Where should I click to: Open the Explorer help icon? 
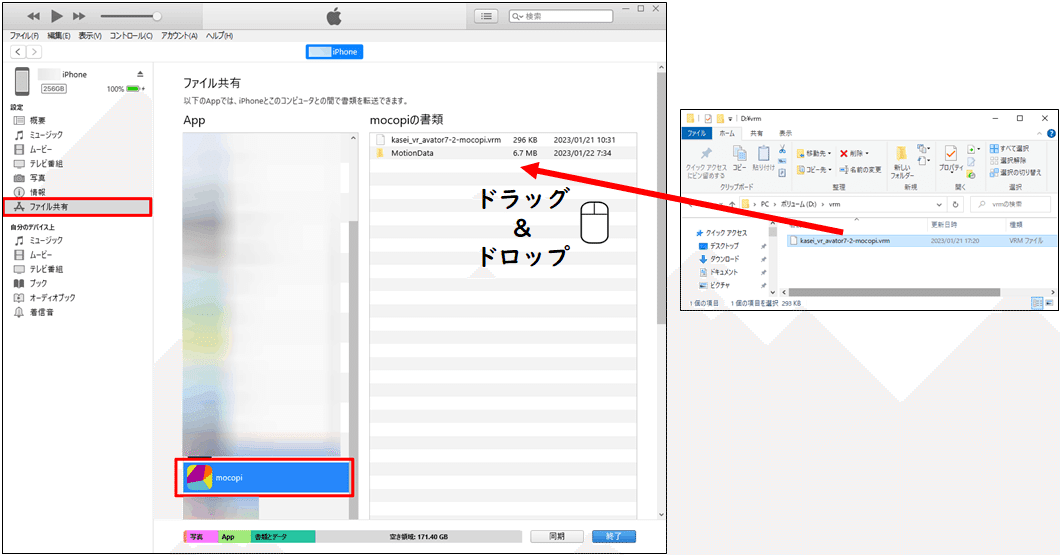tap(1051, 133)
